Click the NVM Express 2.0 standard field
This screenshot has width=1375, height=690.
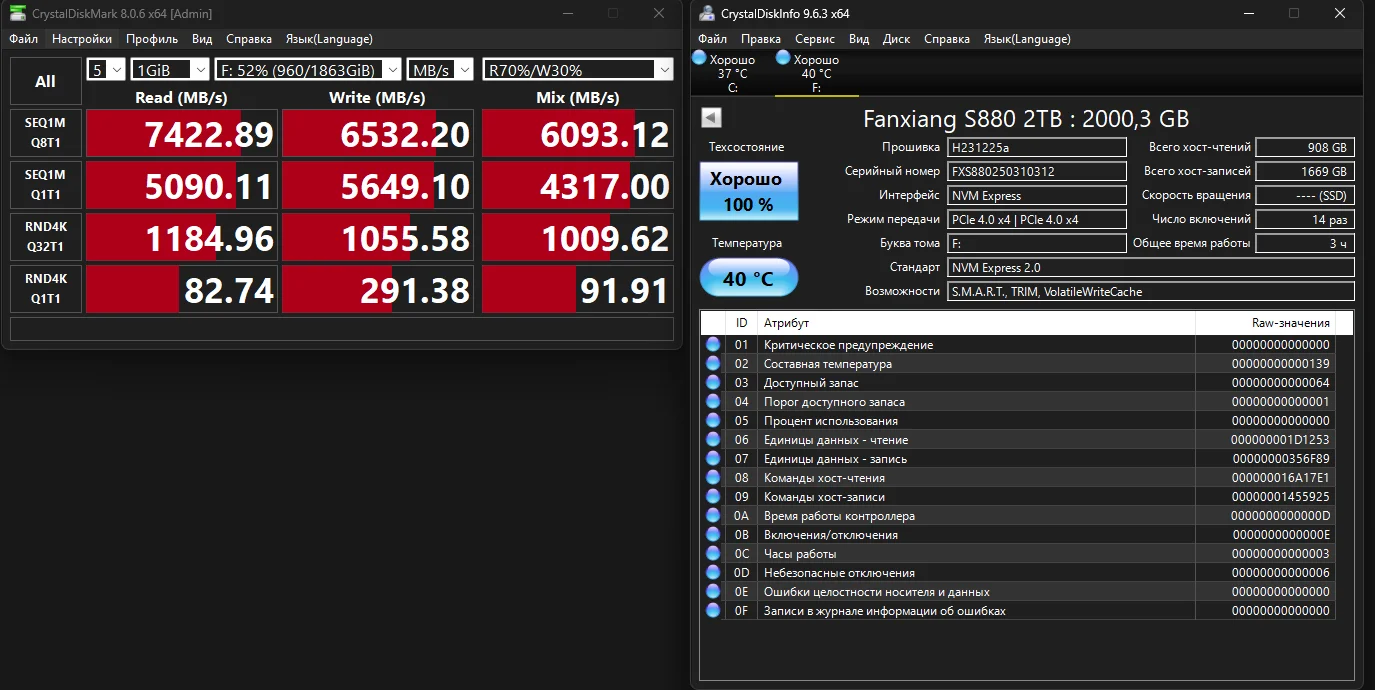tap(1151, 267)
